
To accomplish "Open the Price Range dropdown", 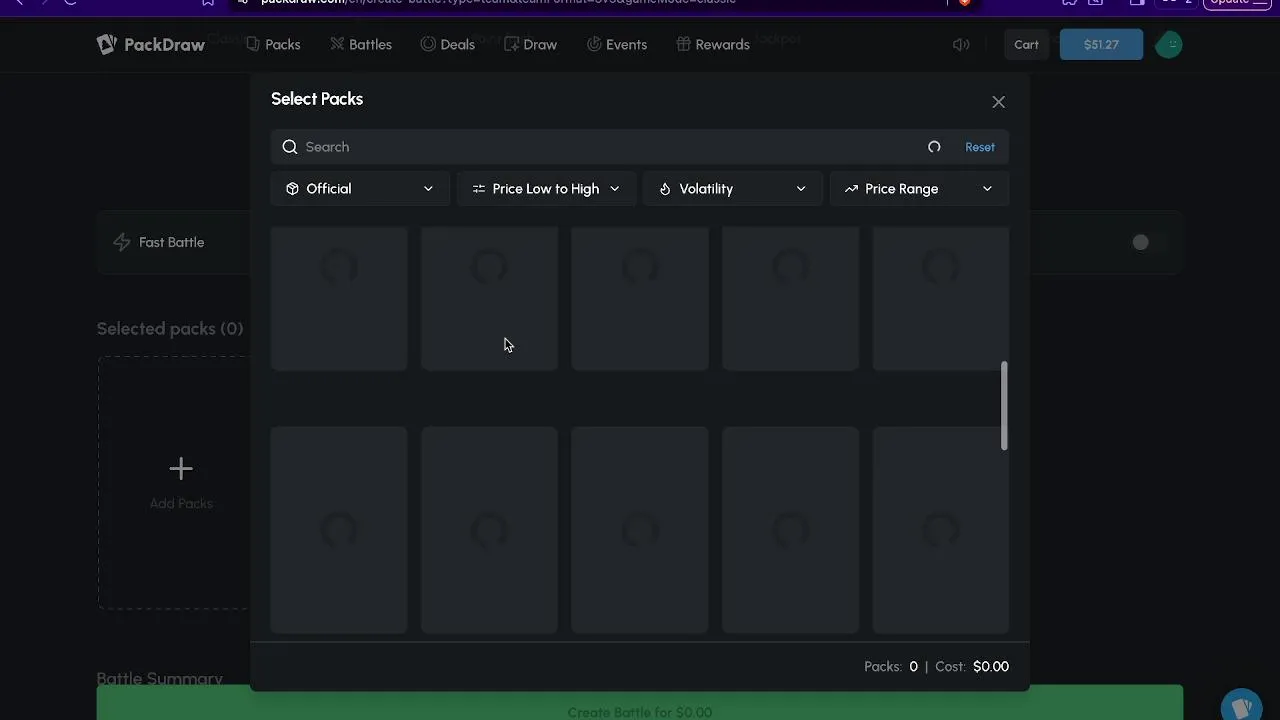I will (919, 188).
